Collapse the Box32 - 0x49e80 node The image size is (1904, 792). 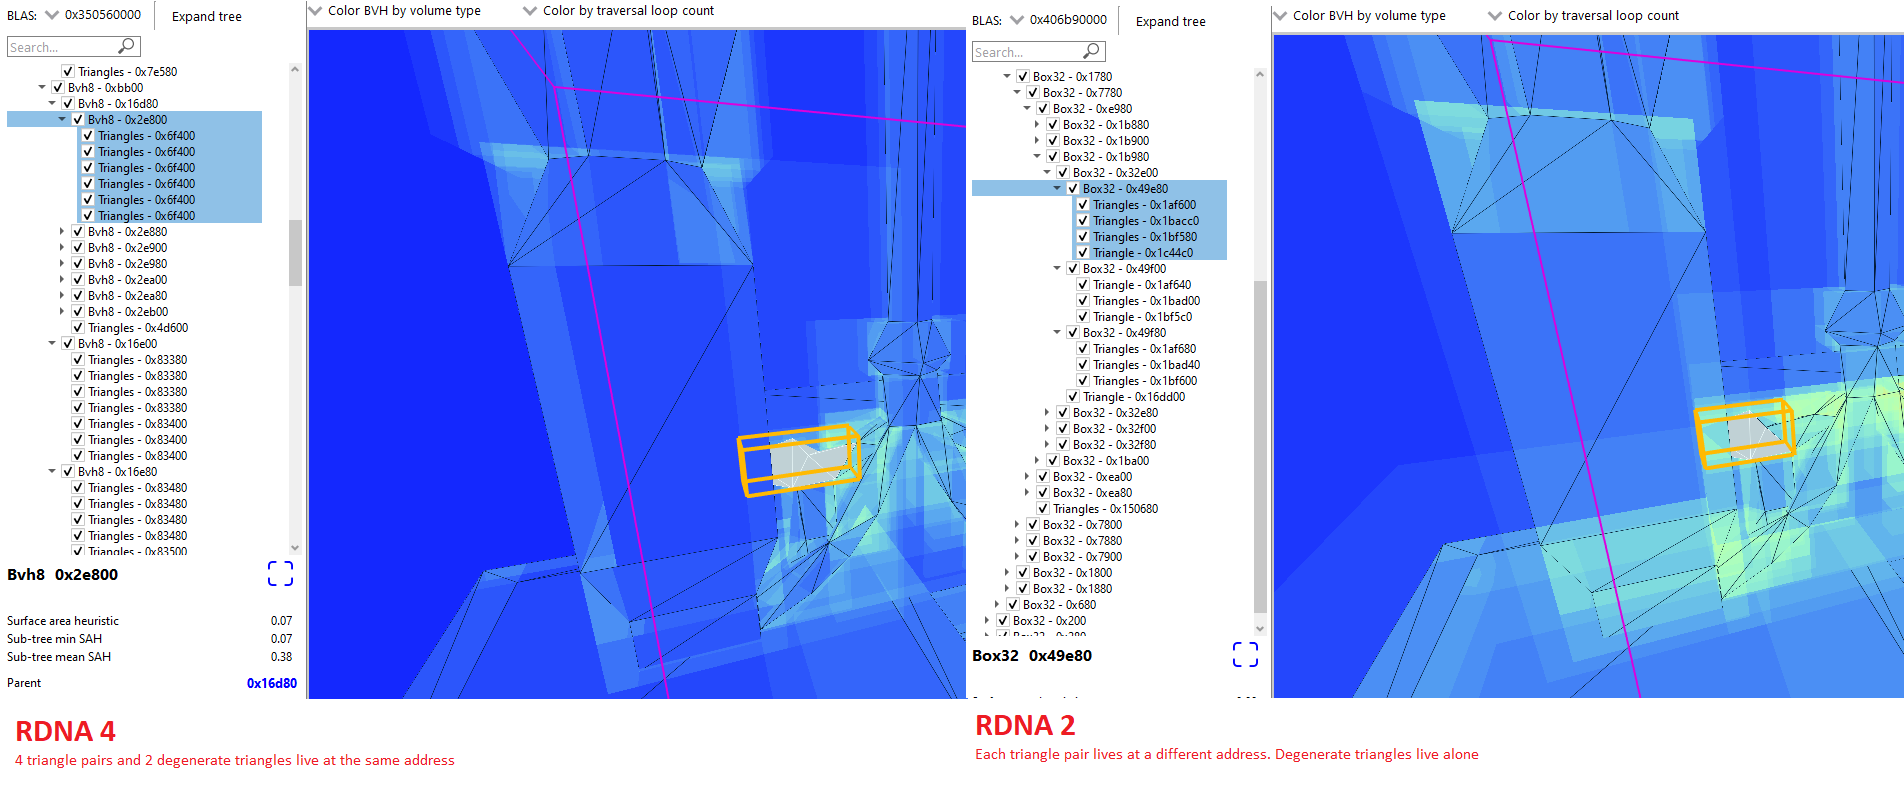pos(1057,189)
